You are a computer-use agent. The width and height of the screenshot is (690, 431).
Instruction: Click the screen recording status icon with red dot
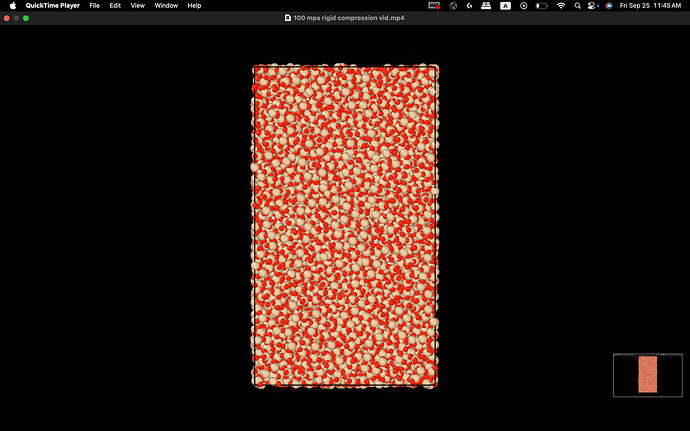[434, 6]
